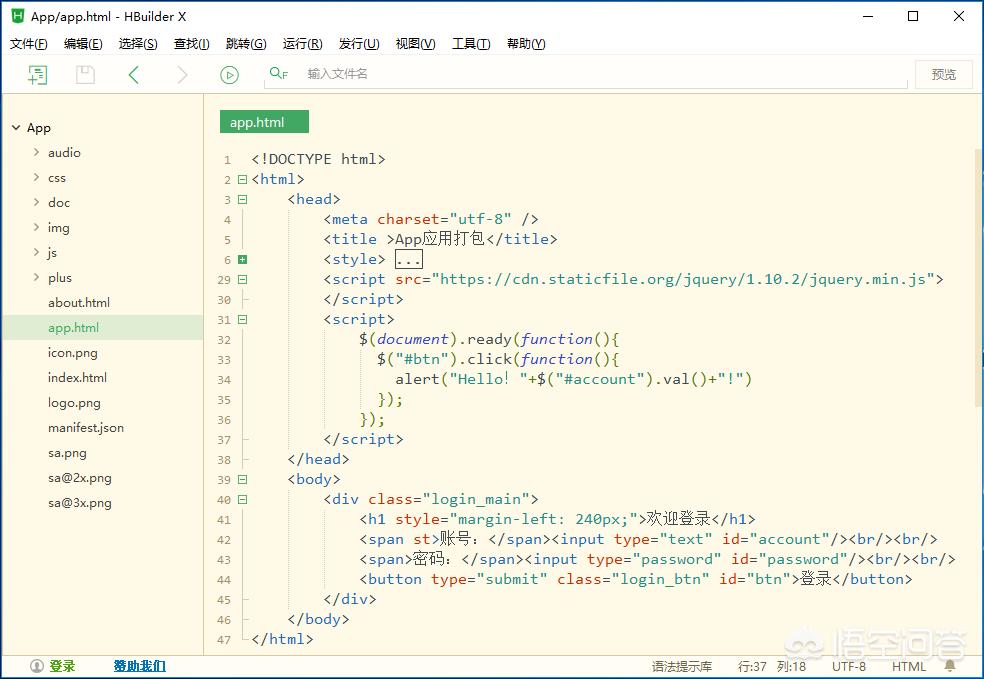Click the file search magnifier icon

(278, 73)
